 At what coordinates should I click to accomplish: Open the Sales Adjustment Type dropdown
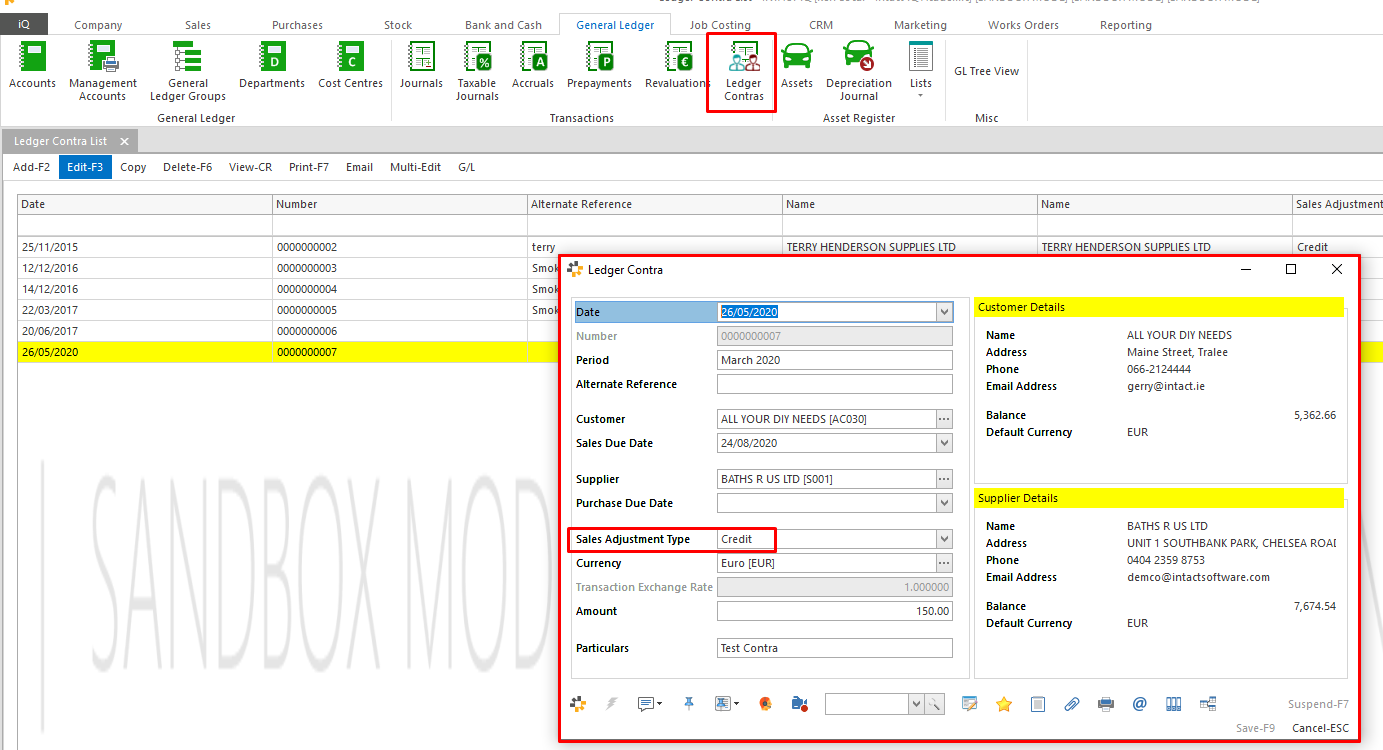tap(944, 540)
